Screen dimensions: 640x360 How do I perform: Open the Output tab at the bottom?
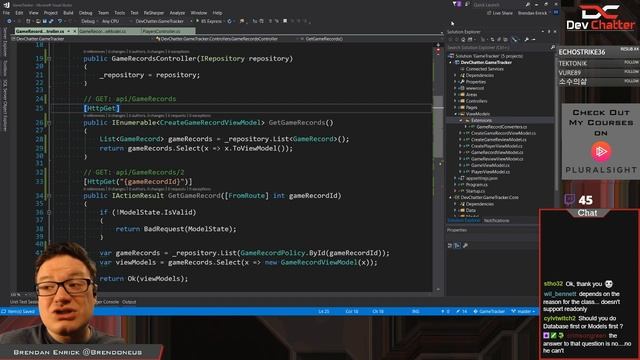pyautogui.click(x=129, y=302)
